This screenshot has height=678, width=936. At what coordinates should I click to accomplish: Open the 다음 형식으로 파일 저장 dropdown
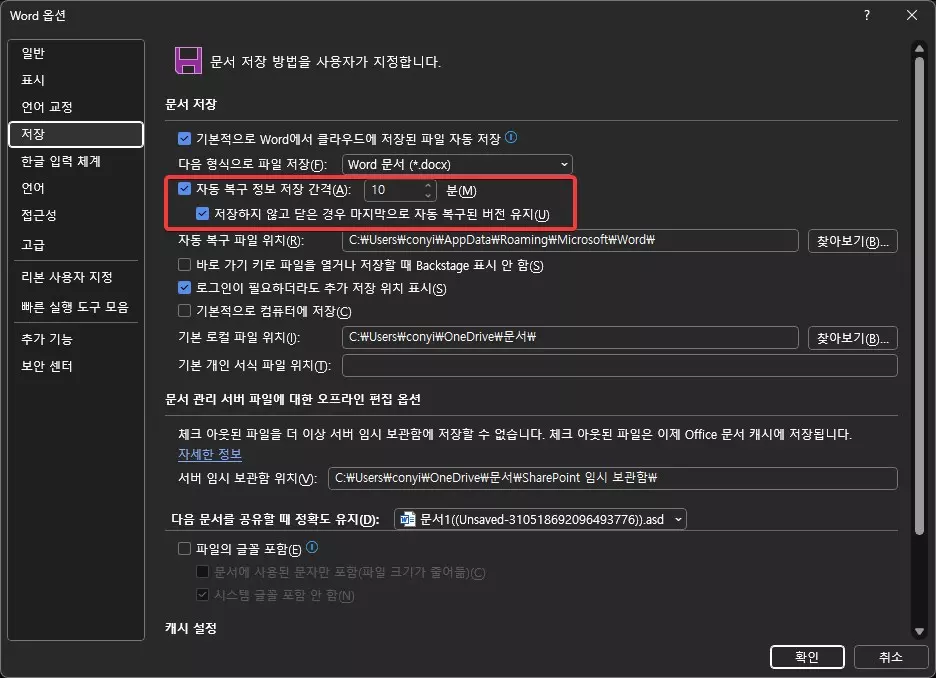[x=566, y=164]
